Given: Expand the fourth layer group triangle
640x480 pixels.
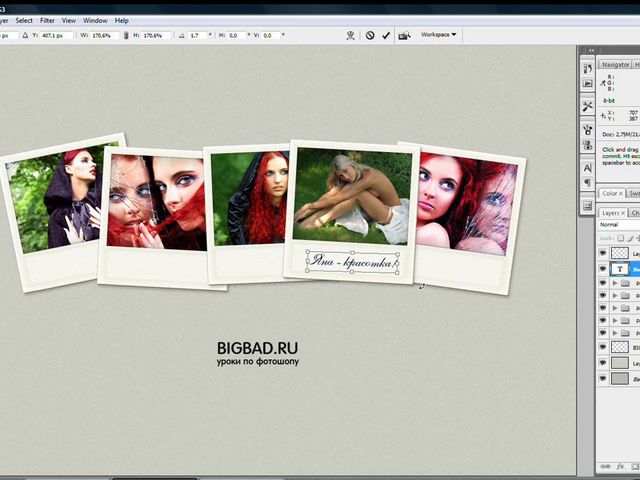Looking at the screenshot, I should tap(615, 321).
